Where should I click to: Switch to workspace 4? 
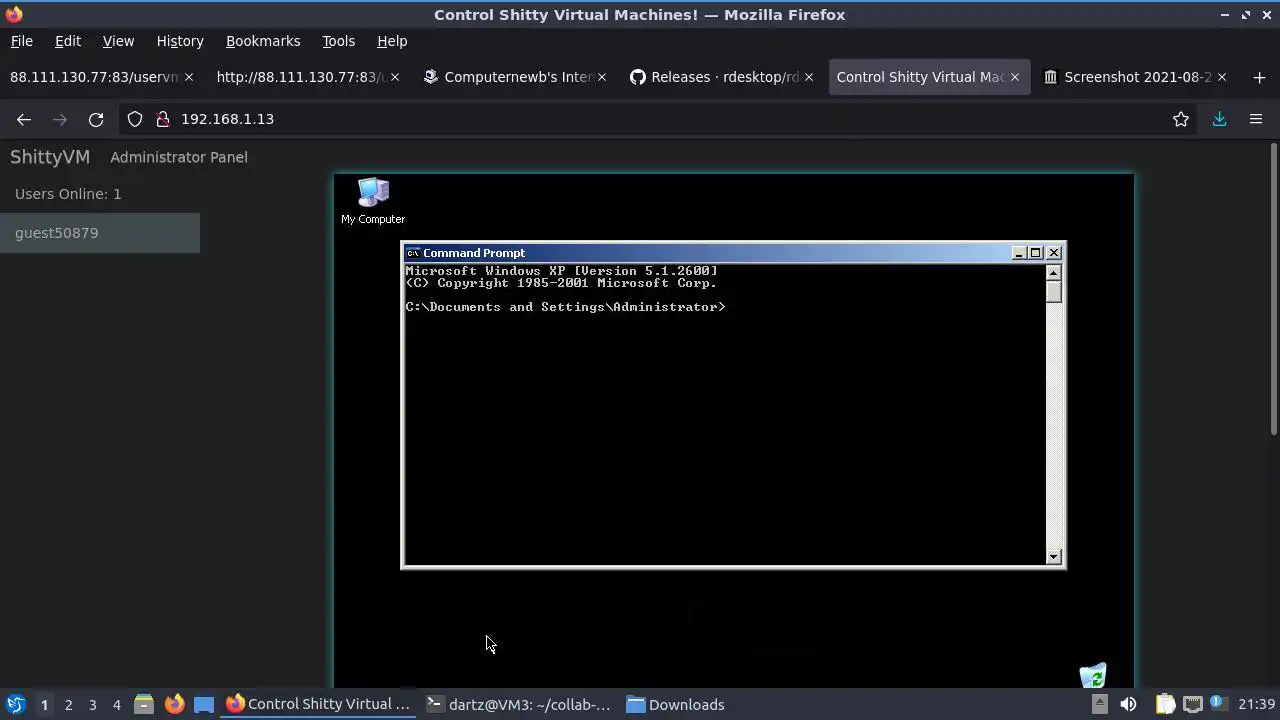pyautogui.click(x=116, y=704)
